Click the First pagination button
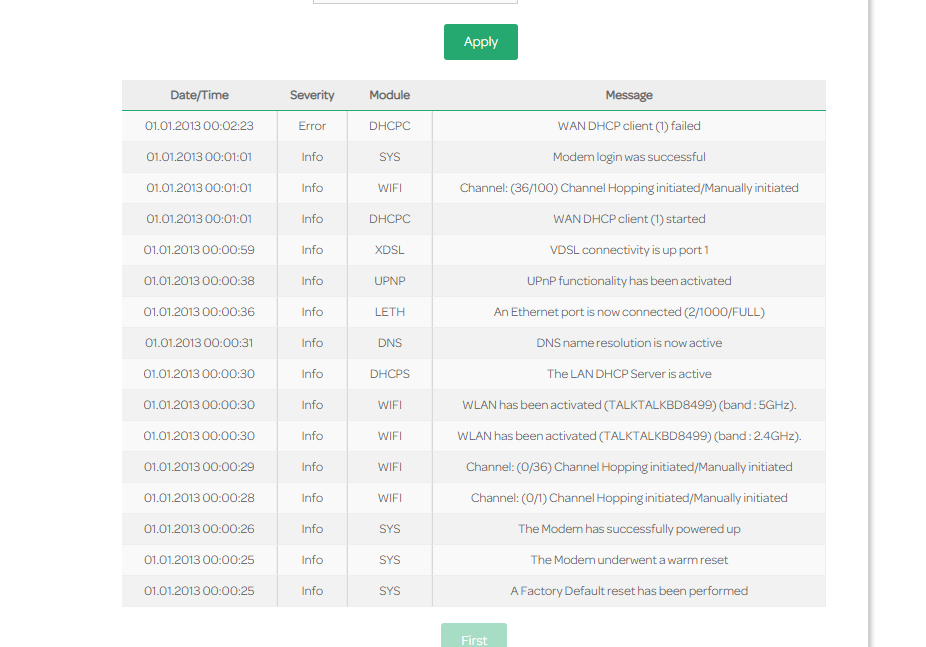Screen dimensions: 926x647 [474, 638]
